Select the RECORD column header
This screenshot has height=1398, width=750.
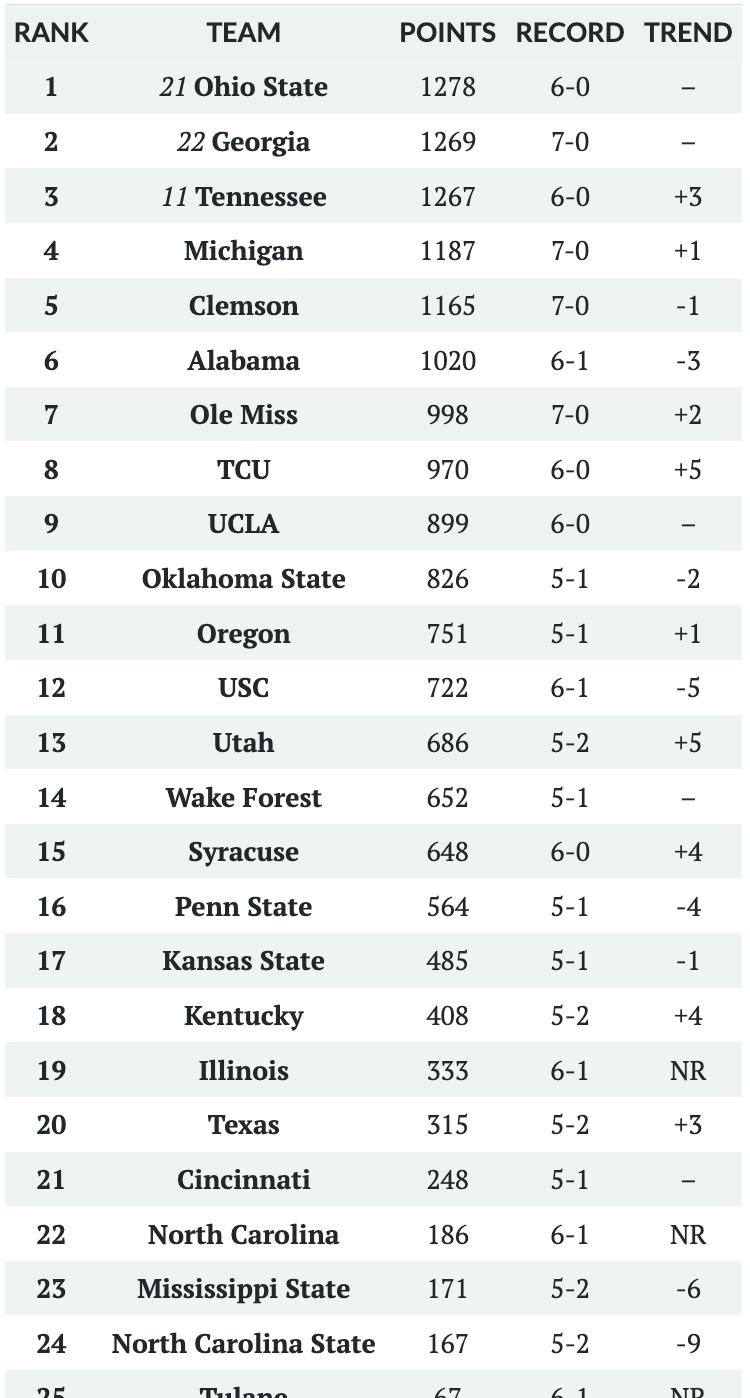click(x=569, y=33)
